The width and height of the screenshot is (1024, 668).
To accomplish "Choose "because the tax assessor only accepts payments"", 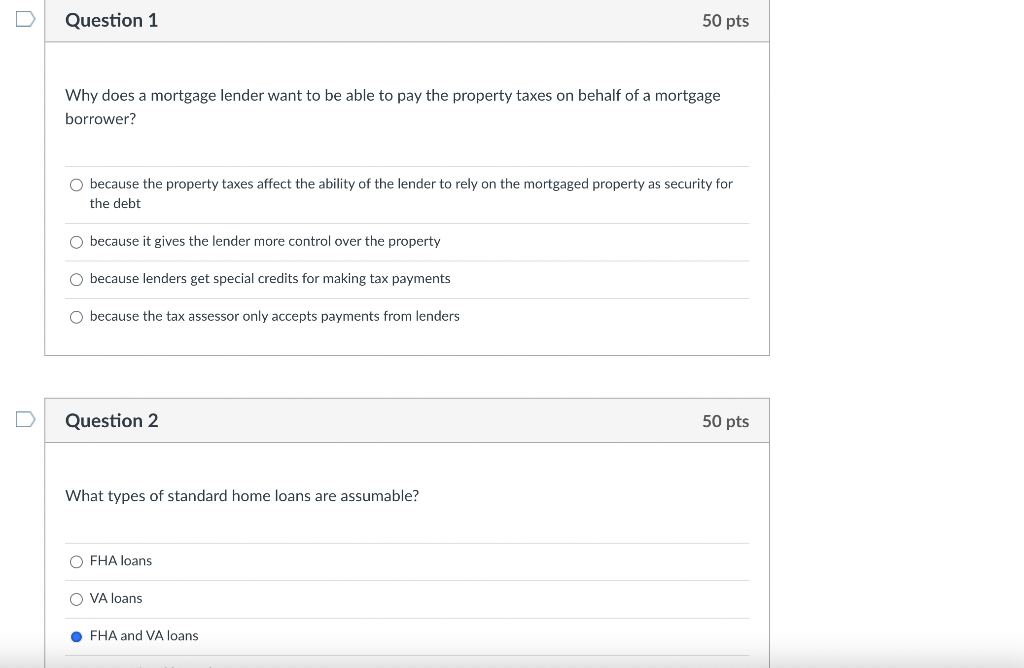I will coord(76,317).
